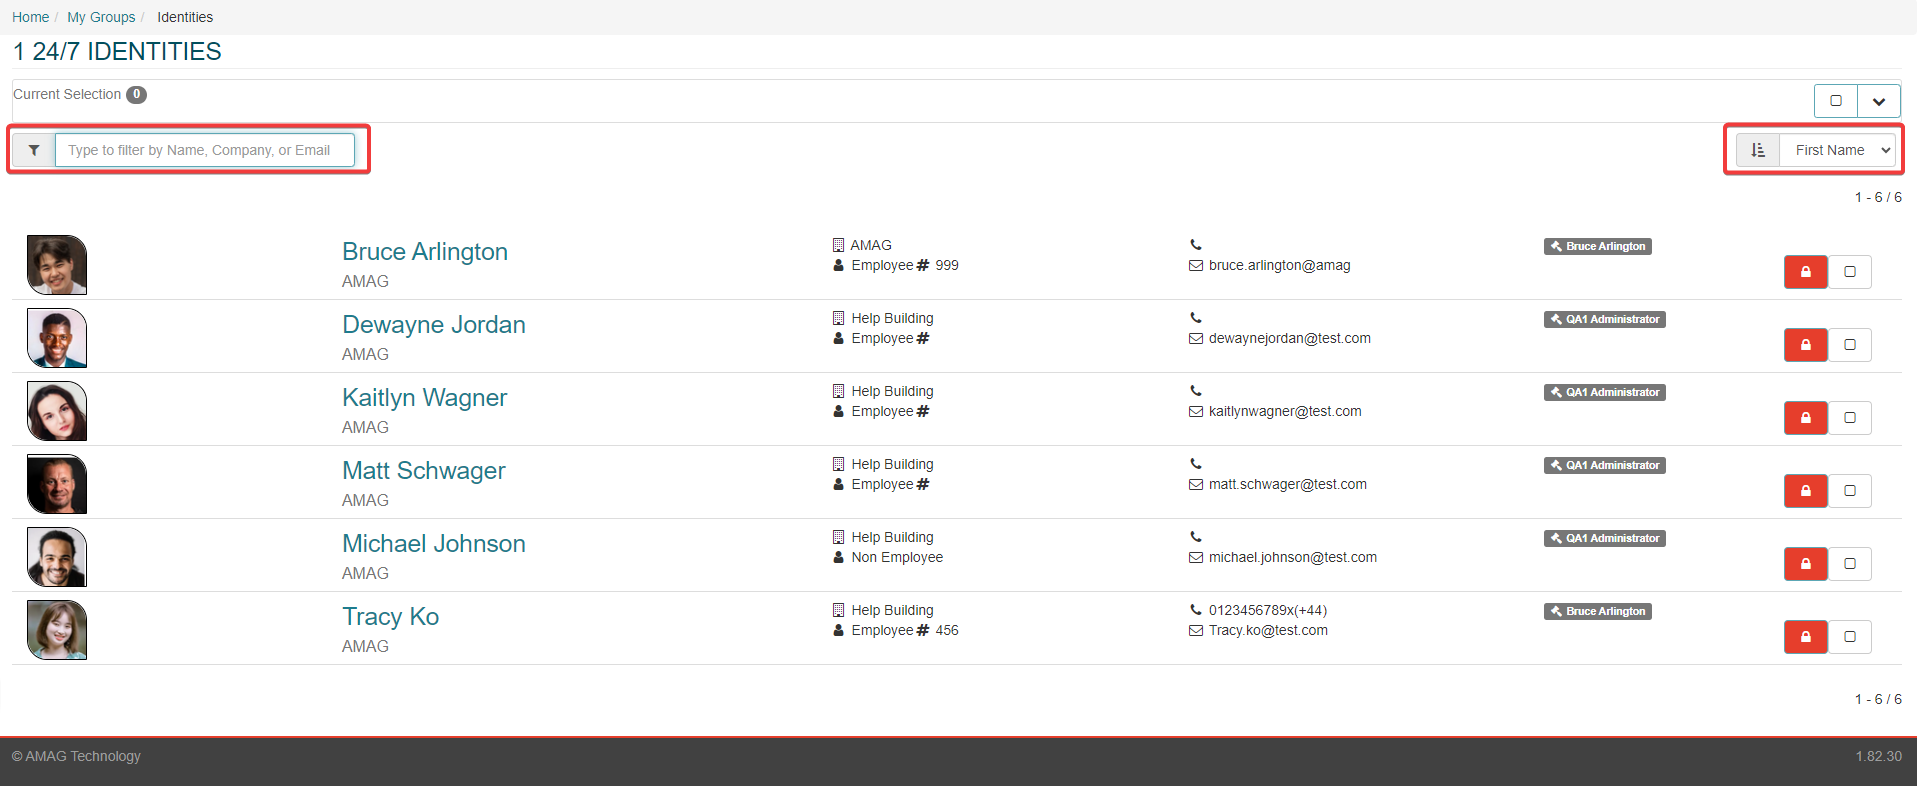Open the Michael Johnson name link
Viewport: 1917px width, 786px height.
click(x=433, y=544)
